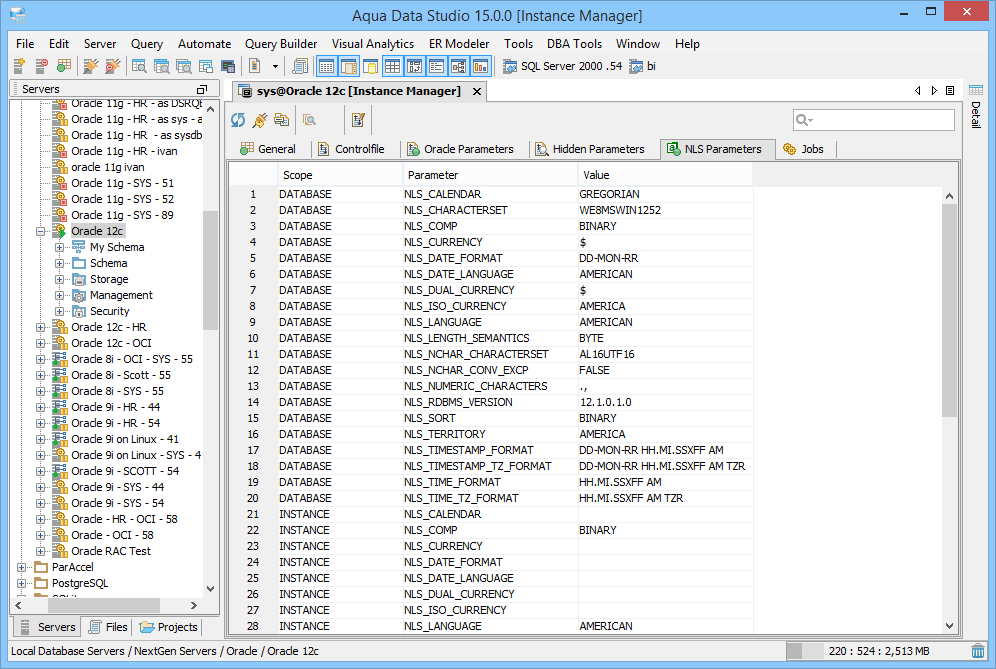The height and width of the screenshot is (669, 996).
Task: Select the Management tree item
Action: pos(121,295)
